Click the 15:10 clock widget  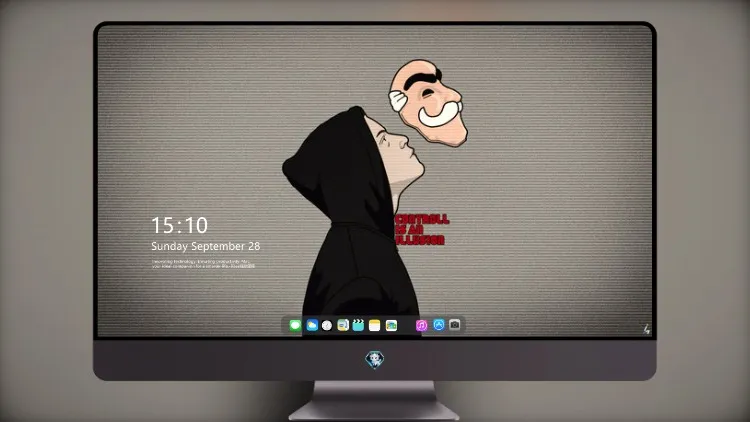(179, 225)
